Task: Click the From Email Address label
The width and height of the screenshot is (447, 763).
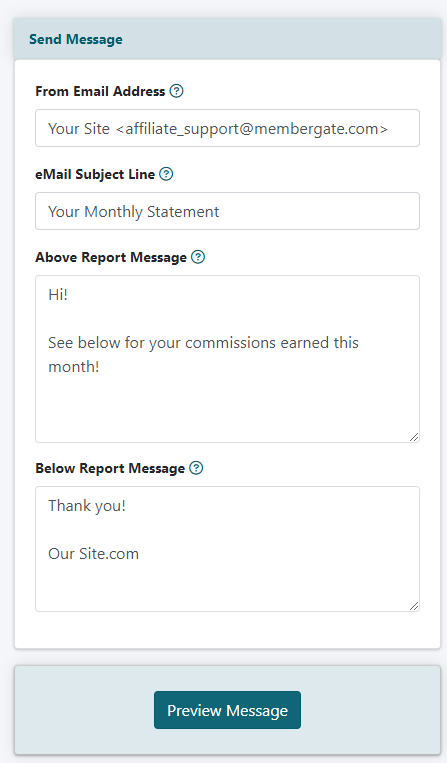Action: click(100, 91)
